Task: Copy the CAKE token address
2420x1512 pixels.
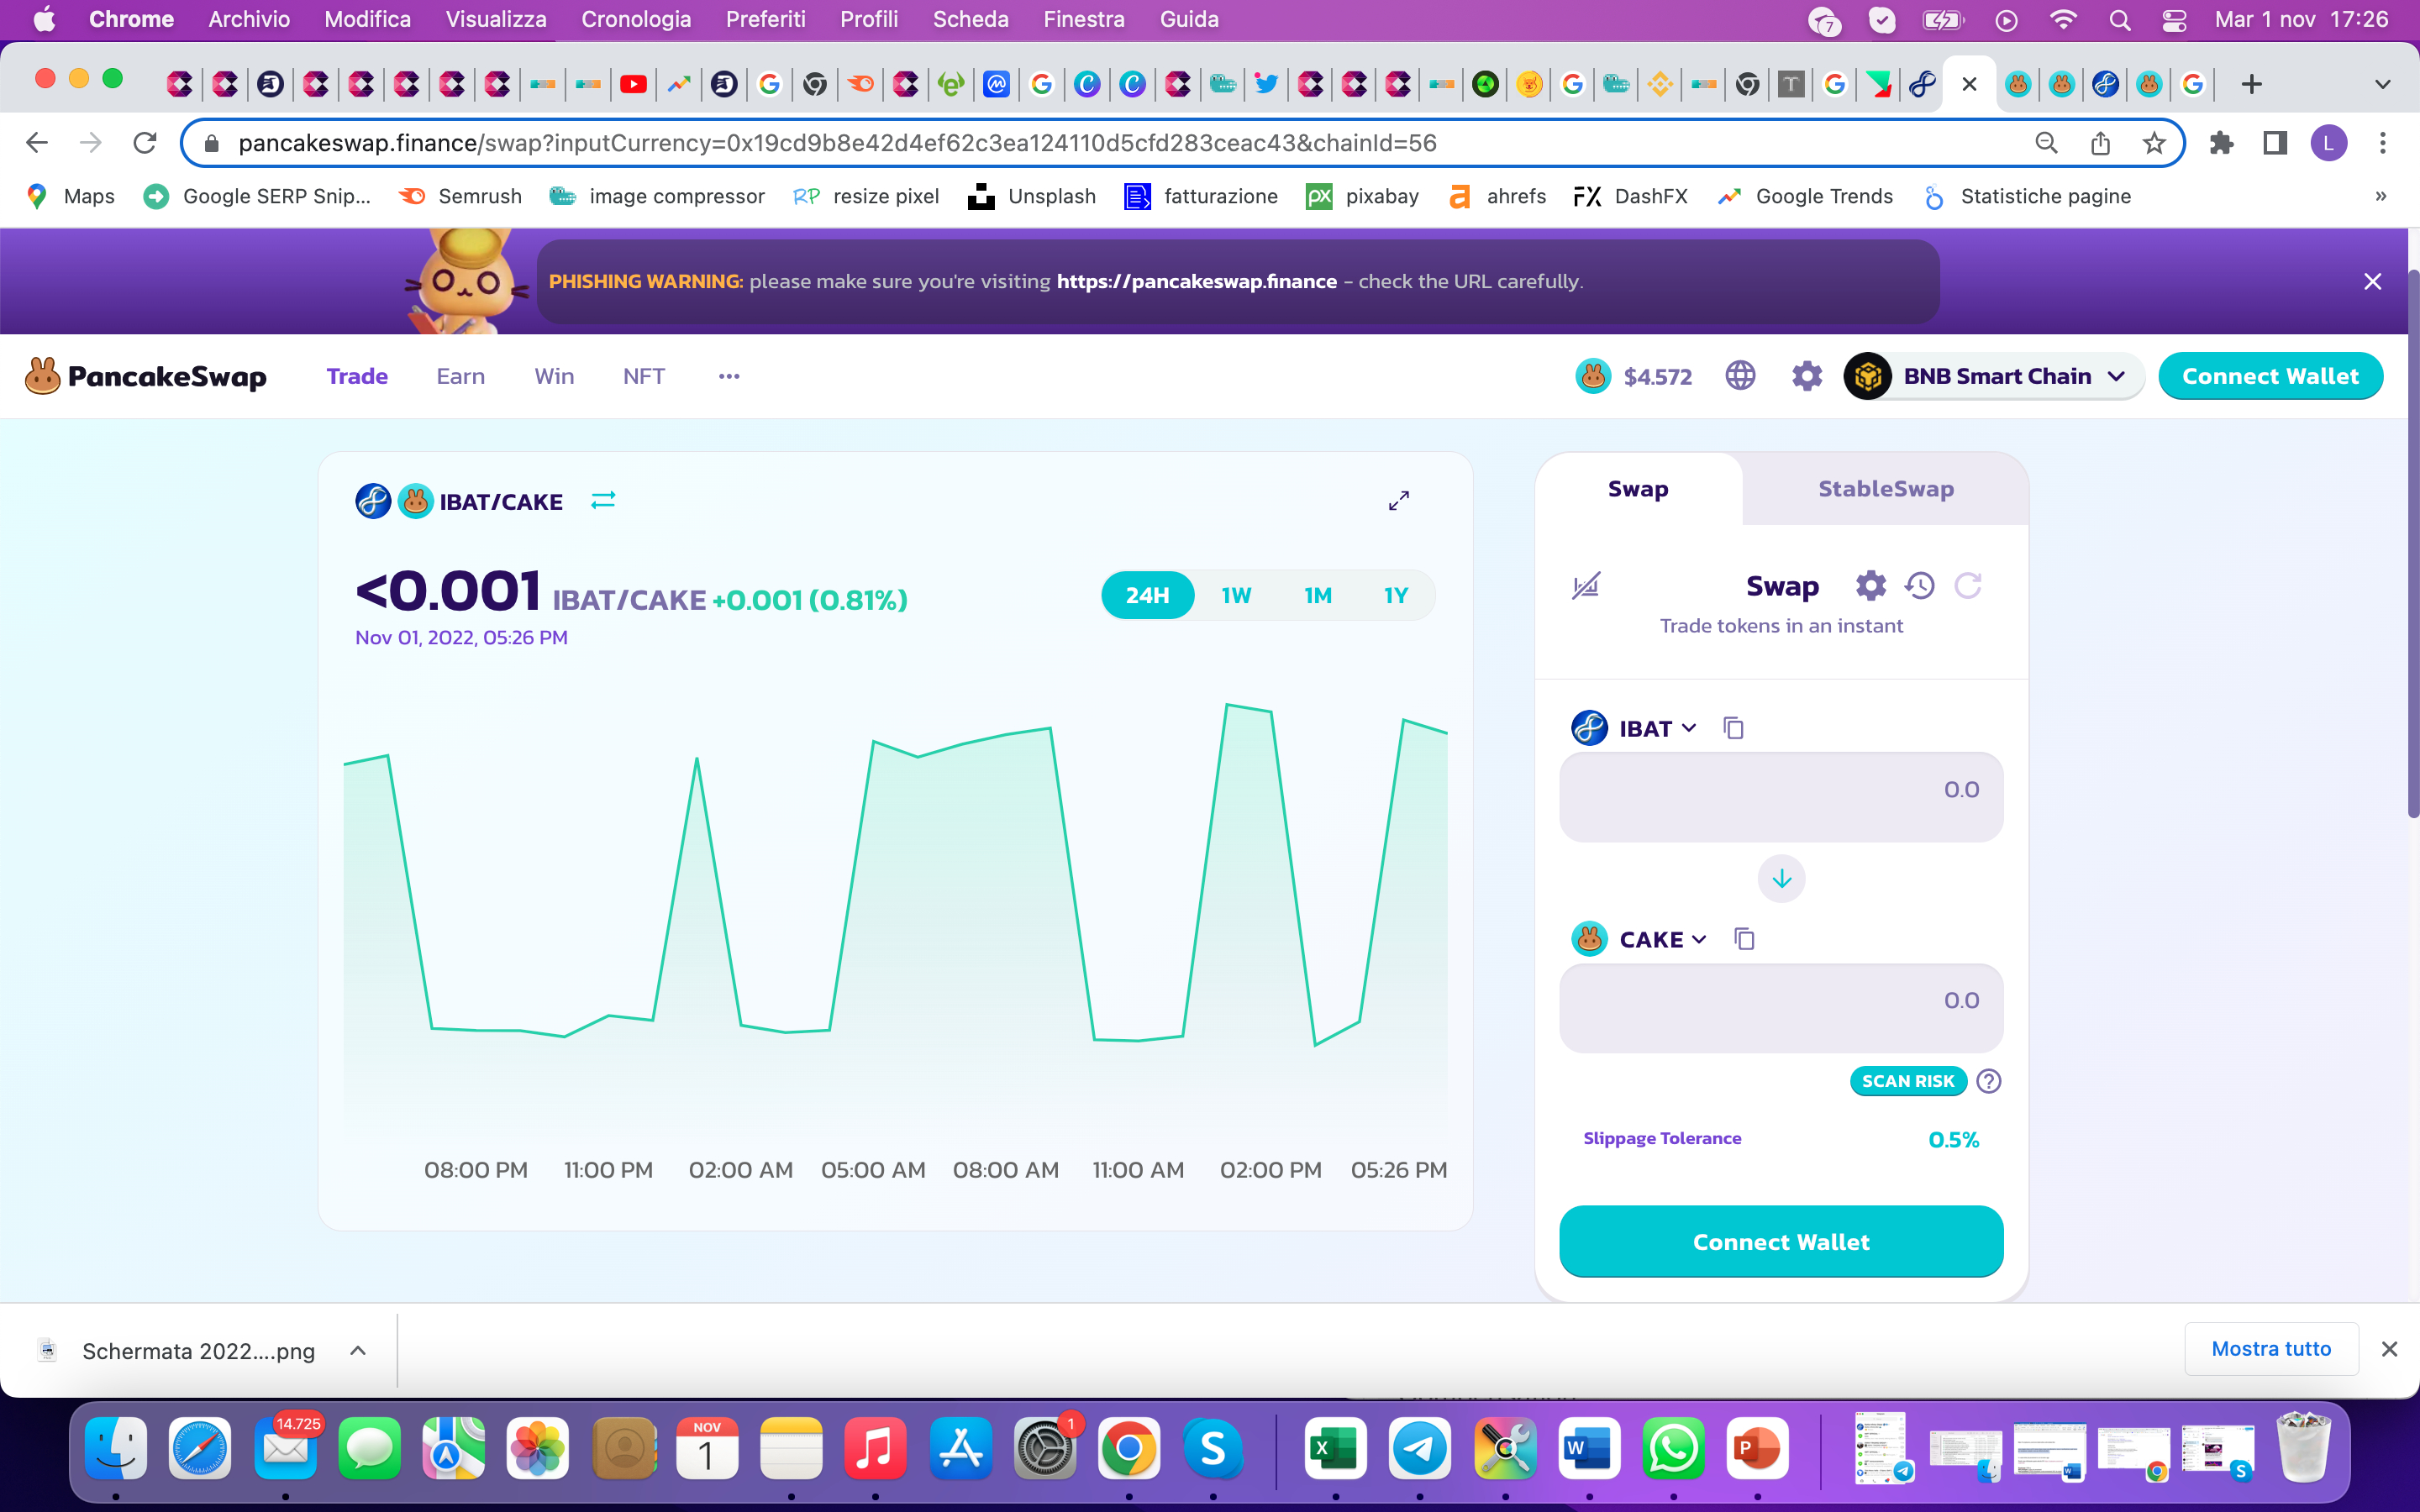Action: tap(1744, 939)
